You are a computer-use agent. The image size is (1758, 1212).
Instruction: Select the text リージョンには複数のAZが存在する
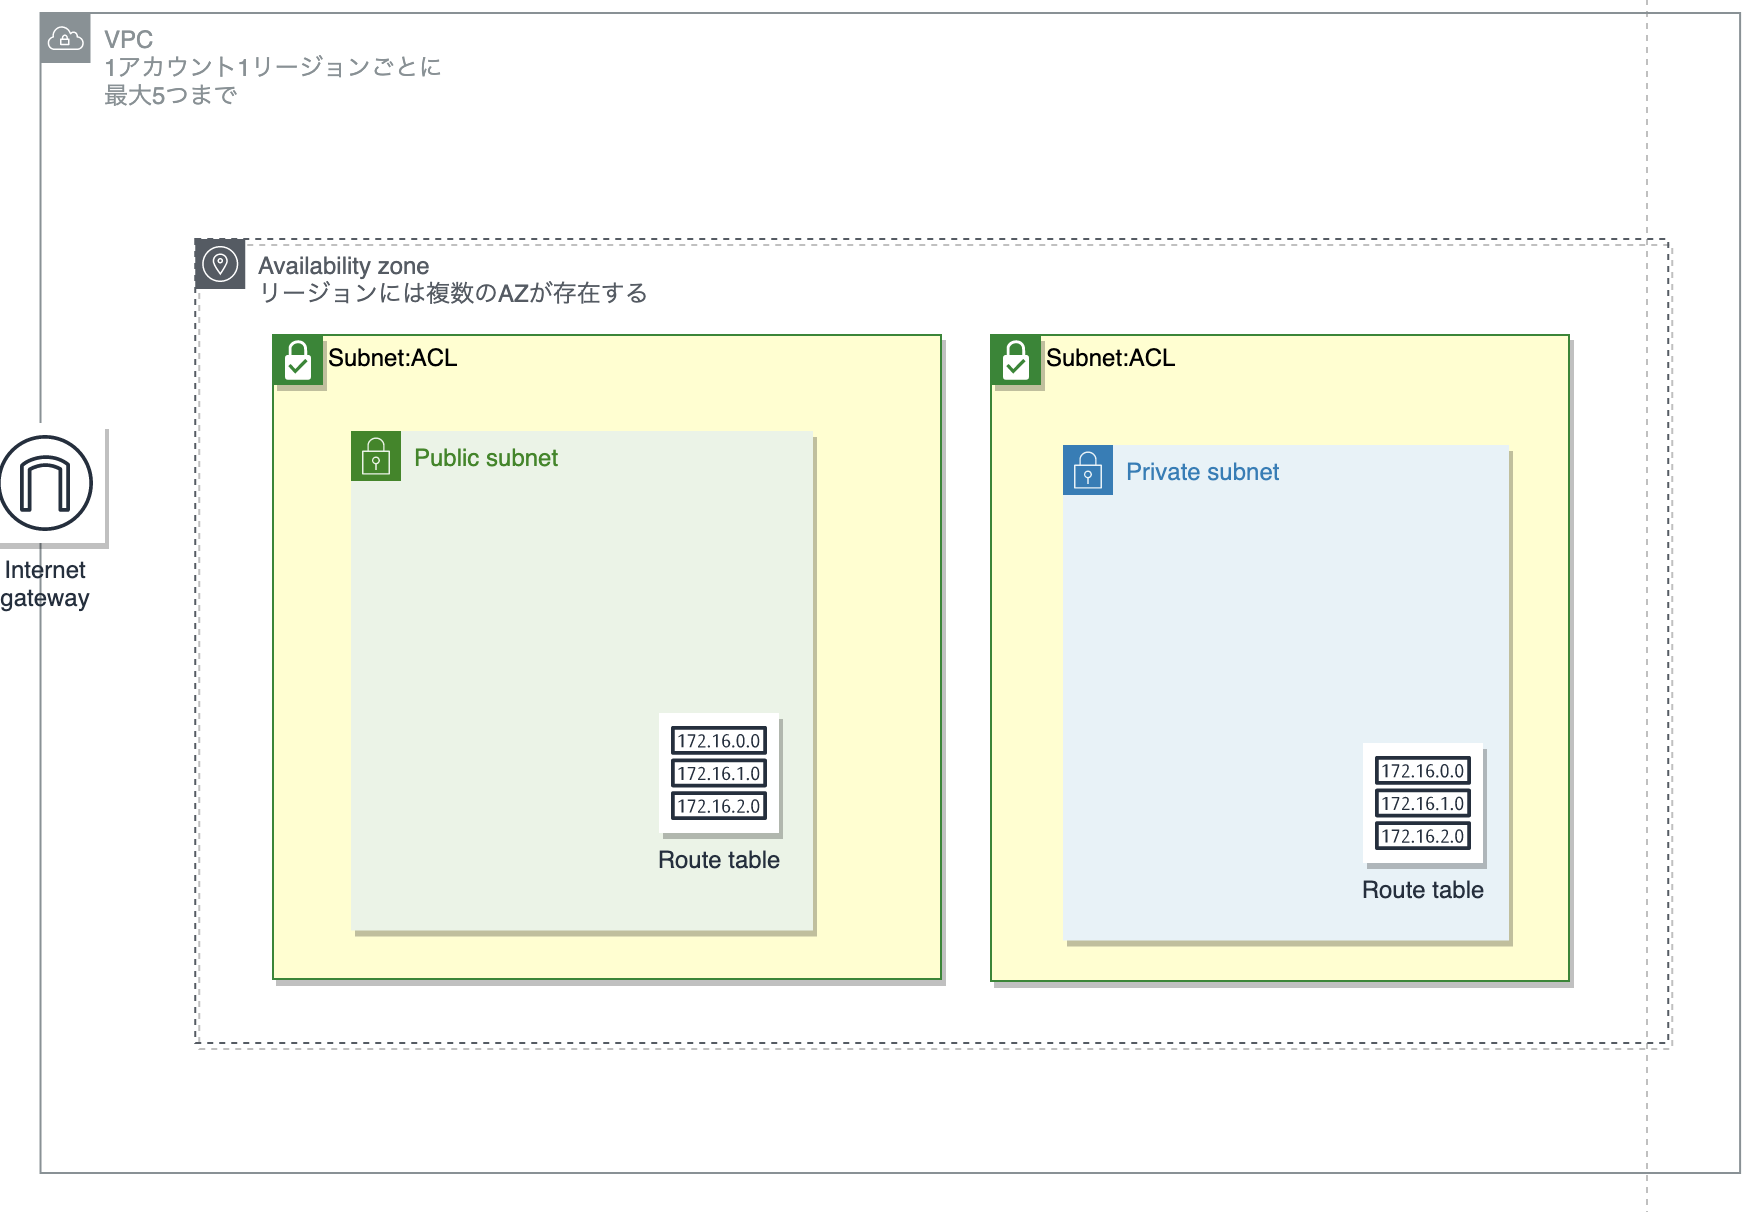(453, 293)
